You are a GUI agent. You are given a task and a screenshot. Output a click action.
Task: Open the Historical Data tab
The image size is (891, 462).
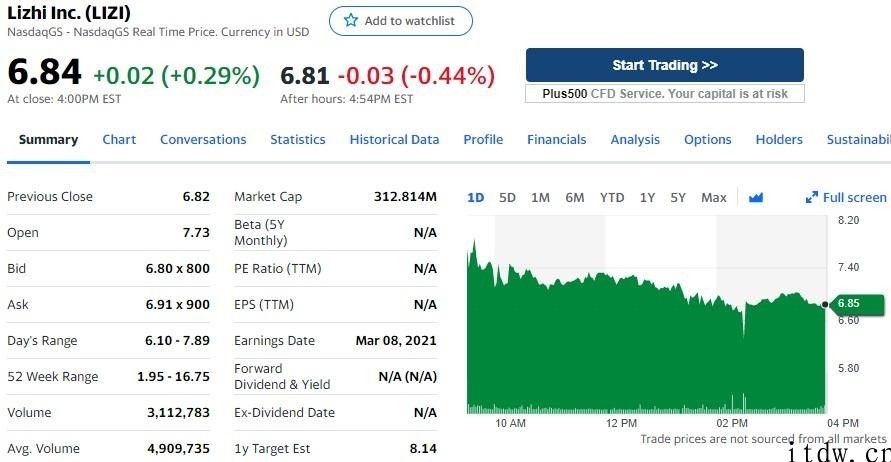point(394,140)
